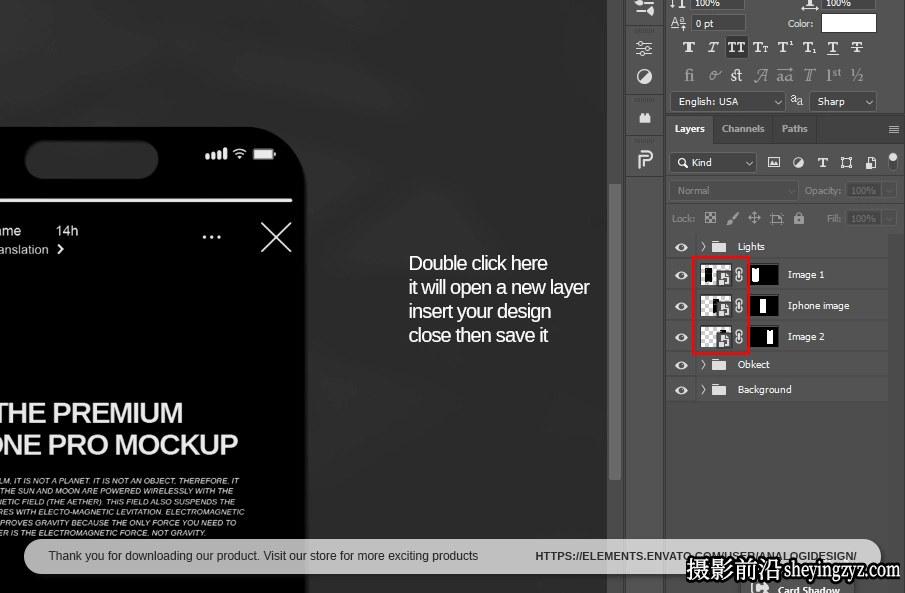Expand the Background group
Screen dimensions: 905x593
tap(703, 390)
